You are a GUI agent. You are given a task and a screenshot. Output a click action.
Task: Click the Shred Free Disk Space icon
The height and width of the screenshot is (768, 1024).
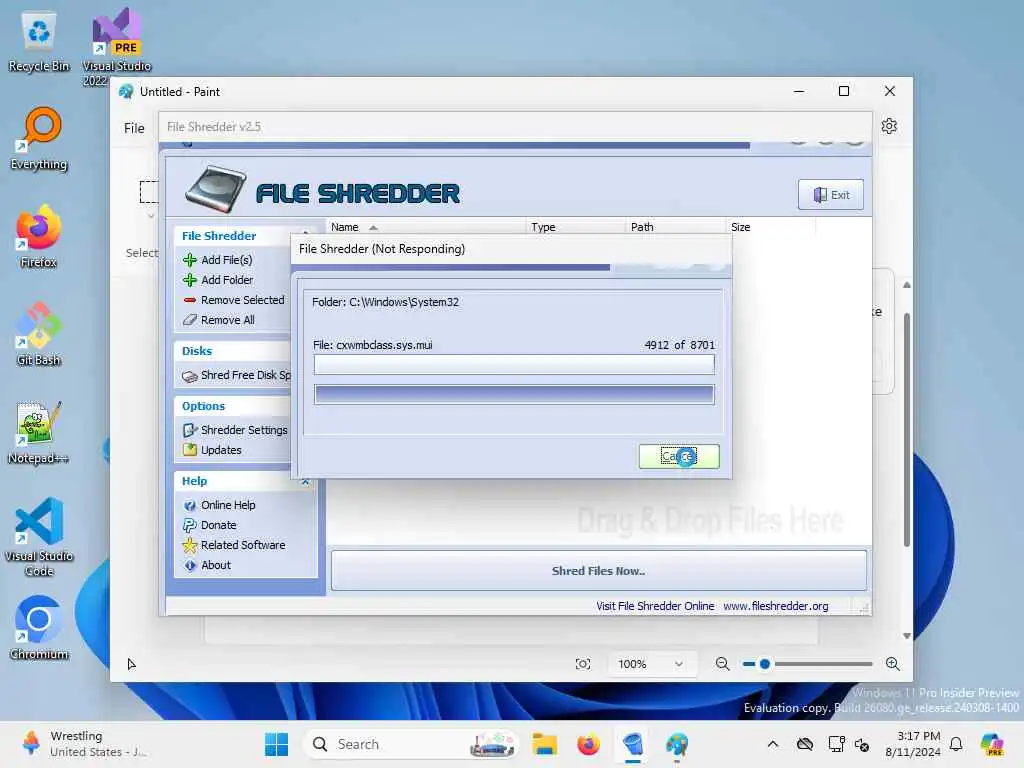point(190,376)
